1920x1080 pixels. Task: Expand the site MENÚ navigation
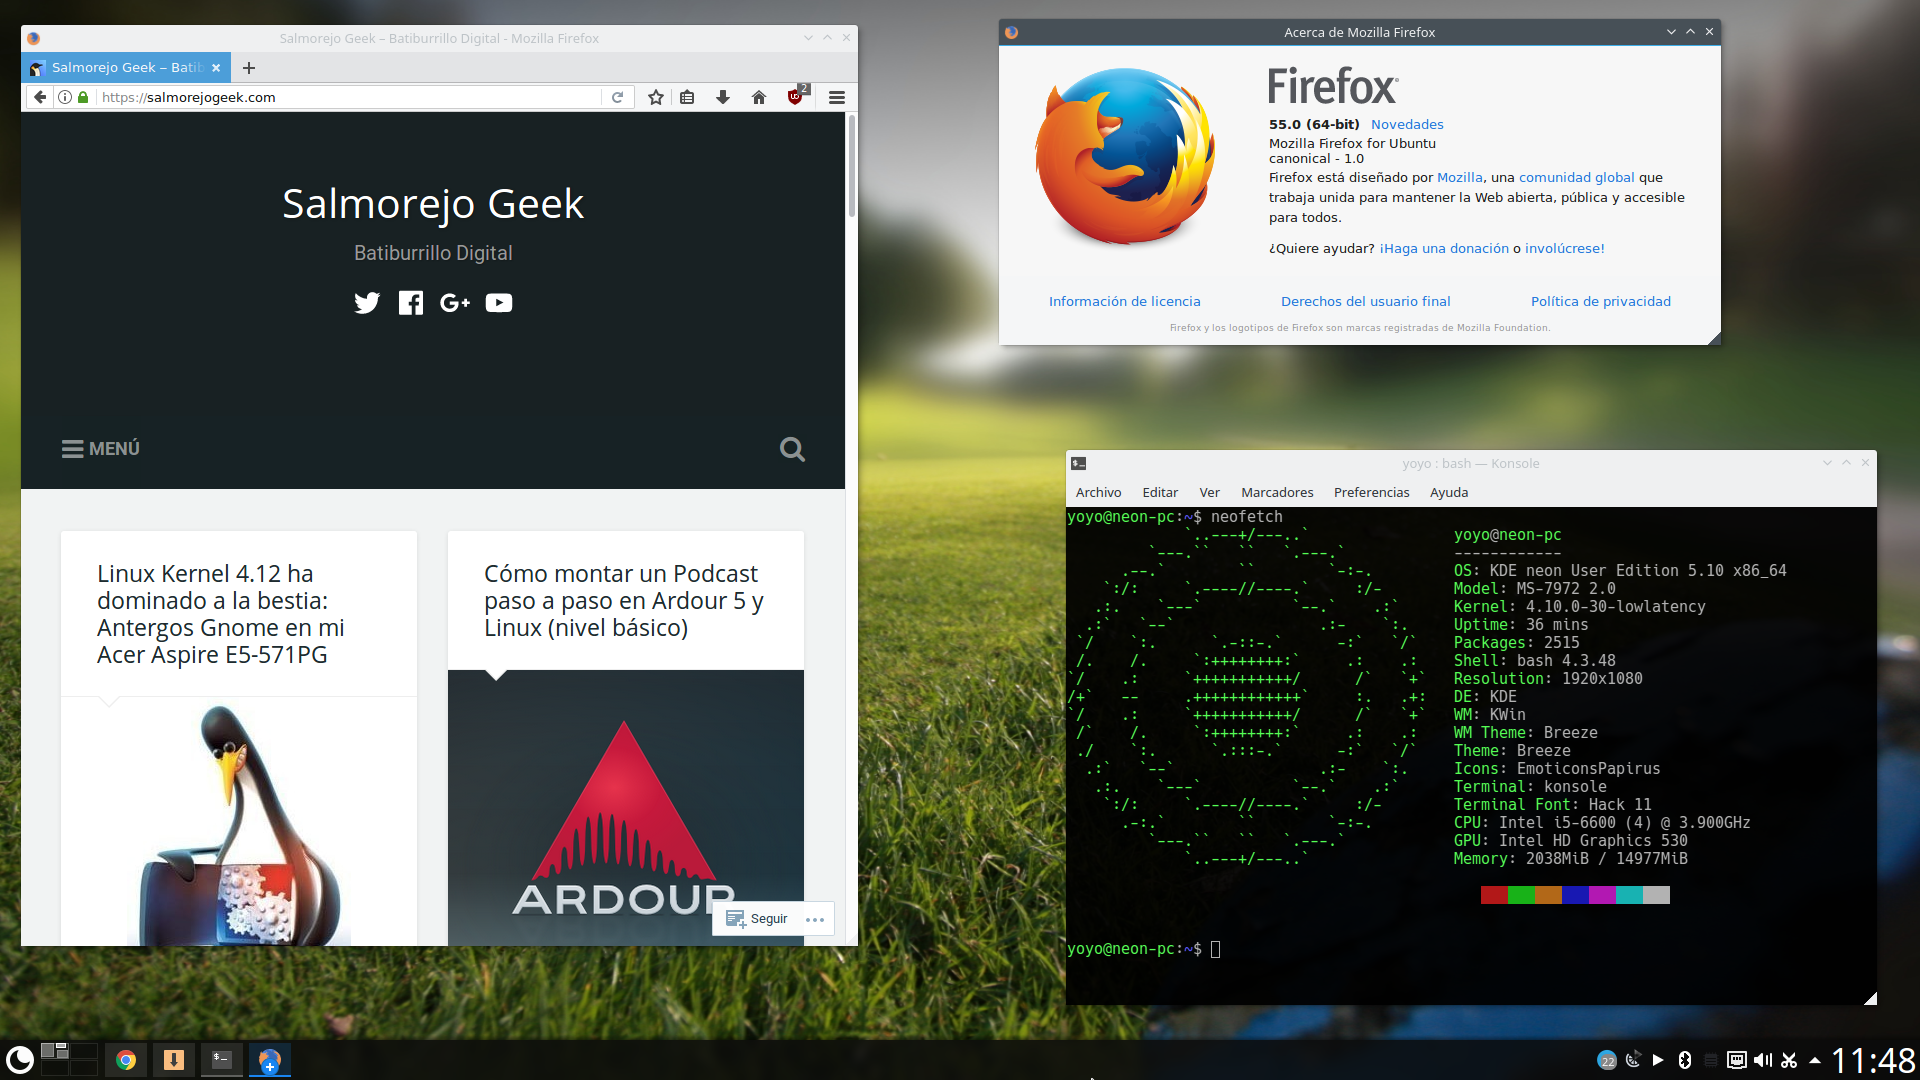101,449
